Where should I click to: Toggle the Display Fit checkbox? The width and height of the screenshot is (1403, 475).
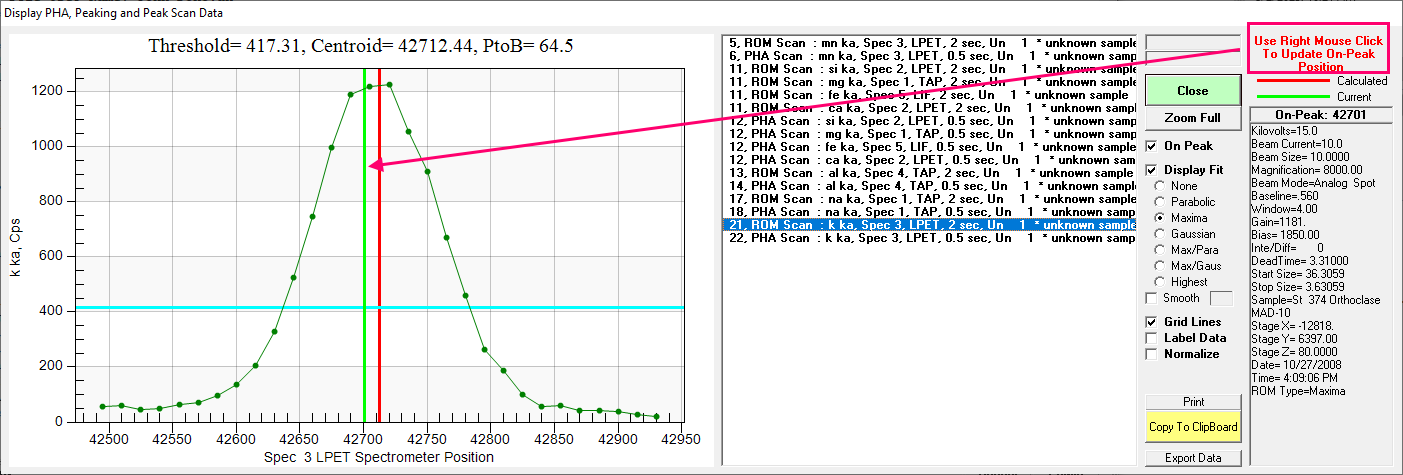tap(1152, 170)
